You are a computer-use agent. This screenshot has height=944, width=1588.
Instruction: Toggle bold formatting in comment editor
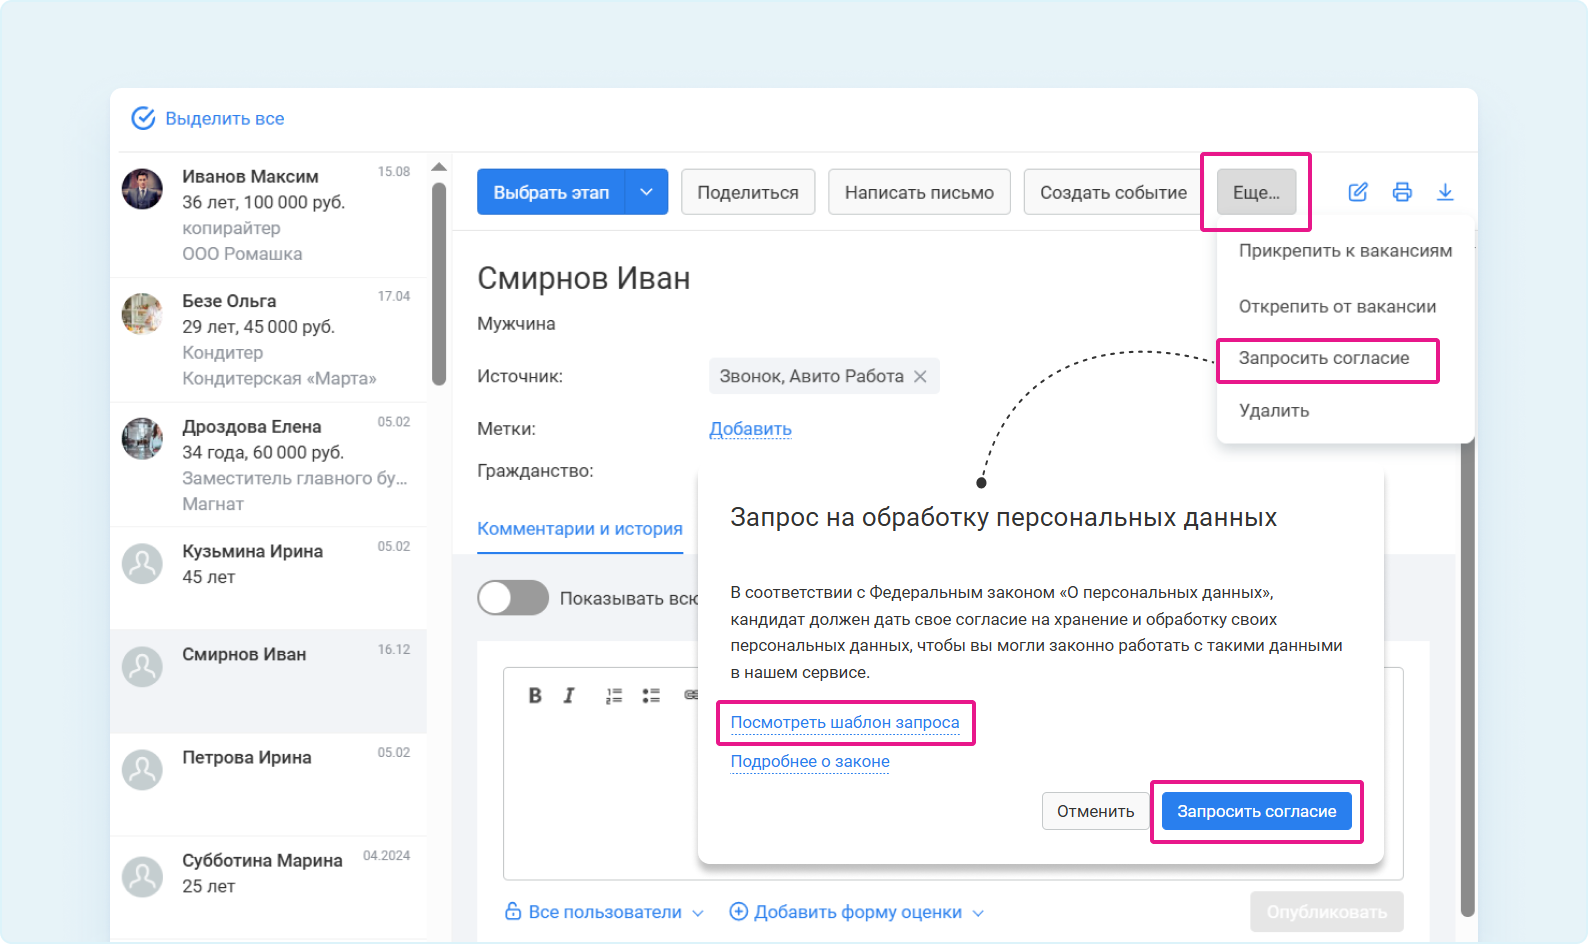[535, 696]
